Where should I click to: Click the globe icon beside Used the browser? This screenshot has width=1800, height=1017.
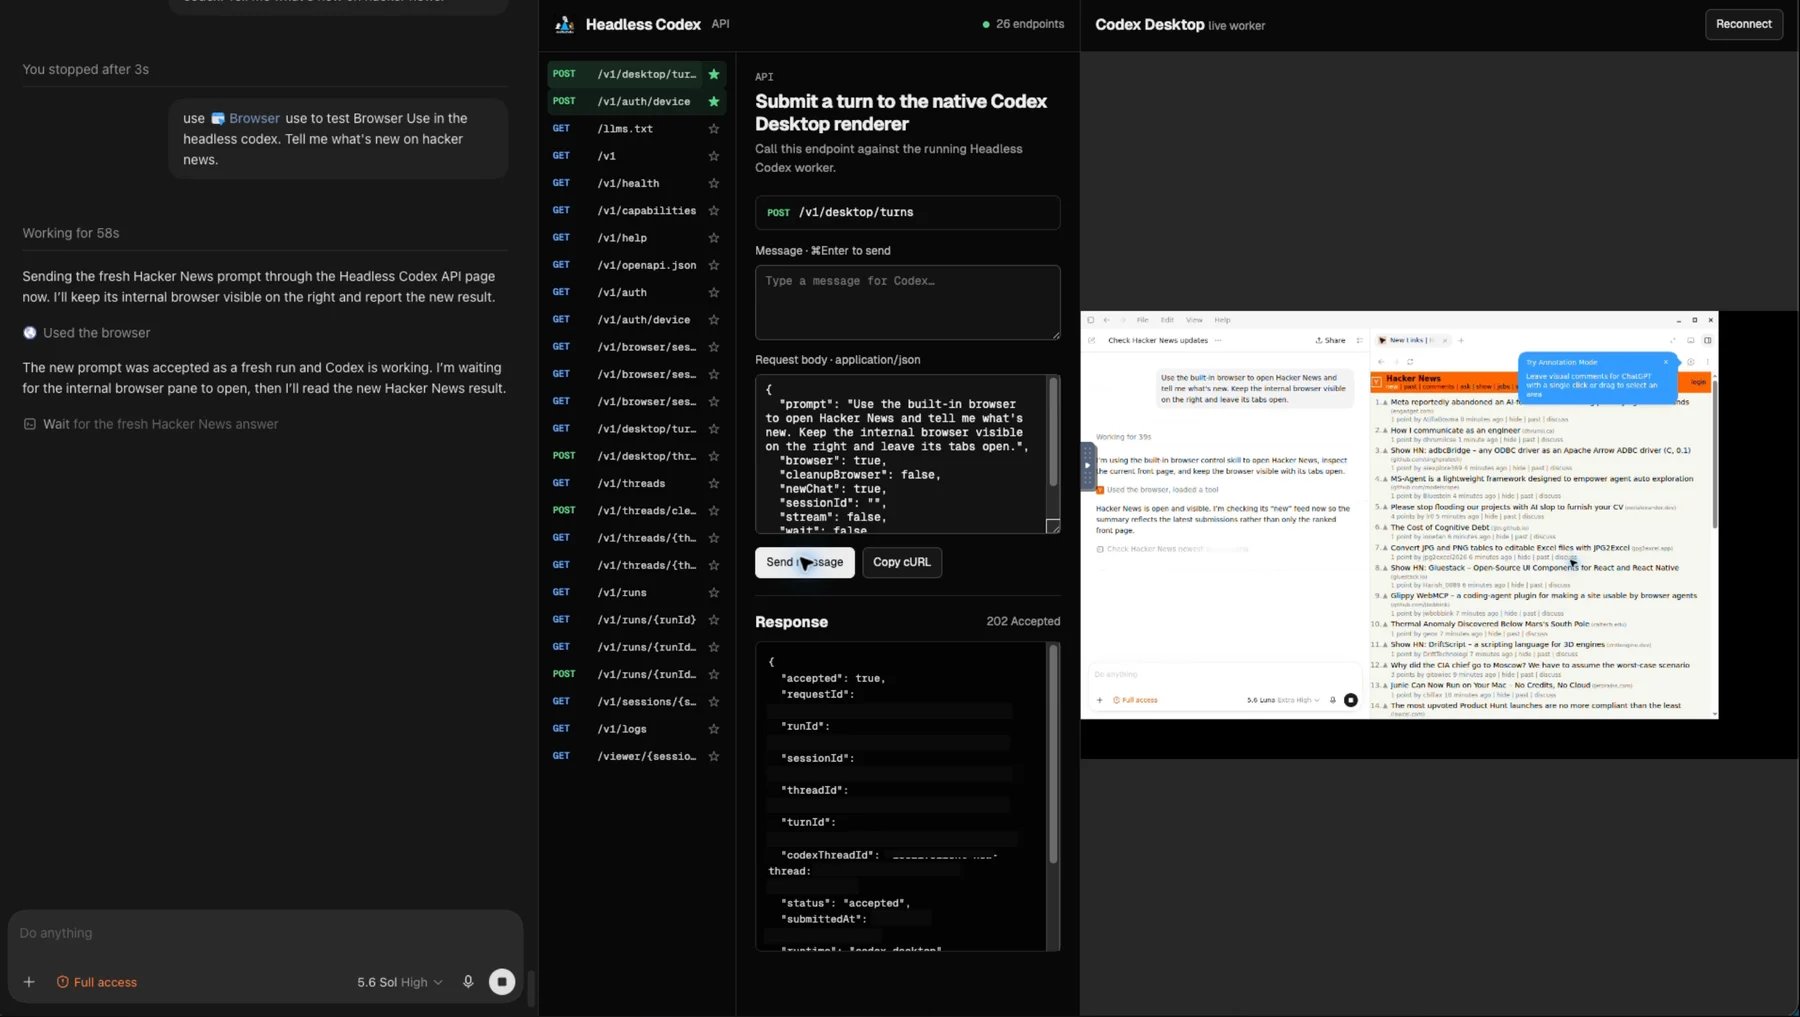coord(30,333)
